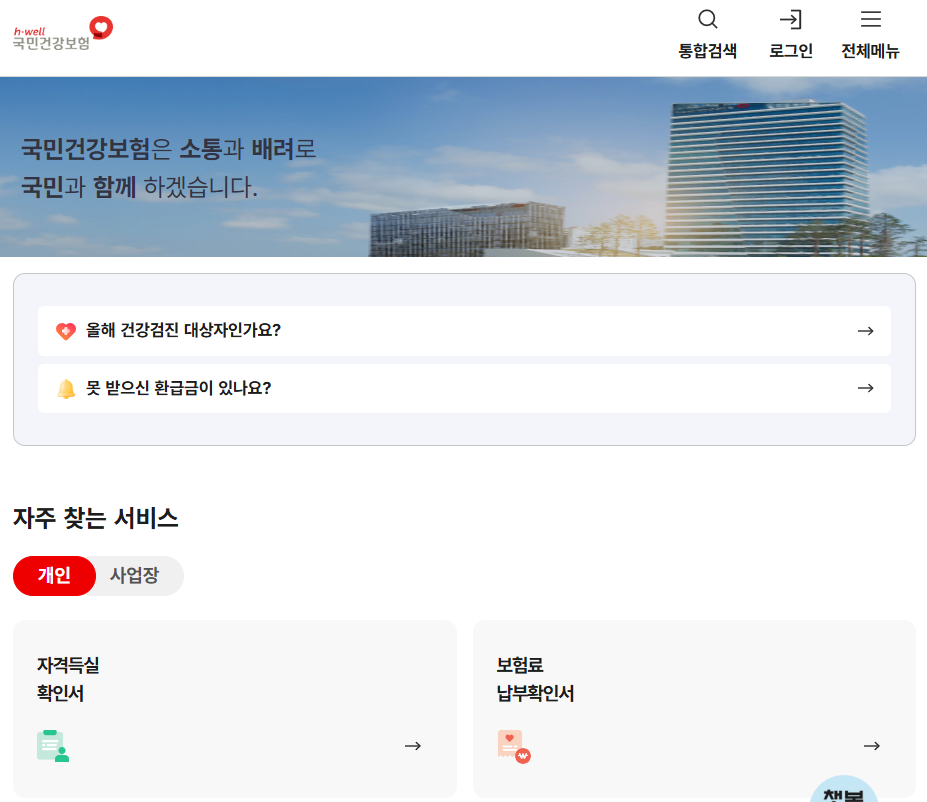Click the 자격득실 확인서 document icon

pos(53,746)
